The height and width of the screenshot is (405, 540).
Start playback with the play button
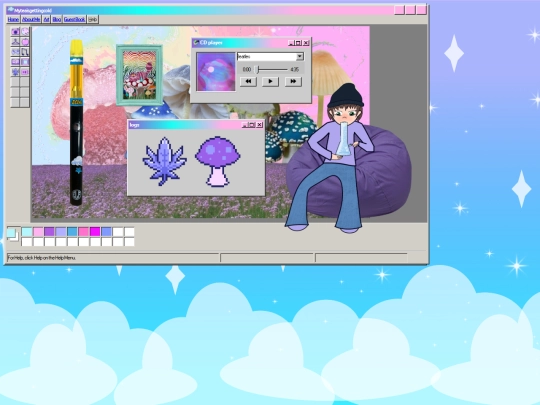pyautogui.click(x=270, y=82)
